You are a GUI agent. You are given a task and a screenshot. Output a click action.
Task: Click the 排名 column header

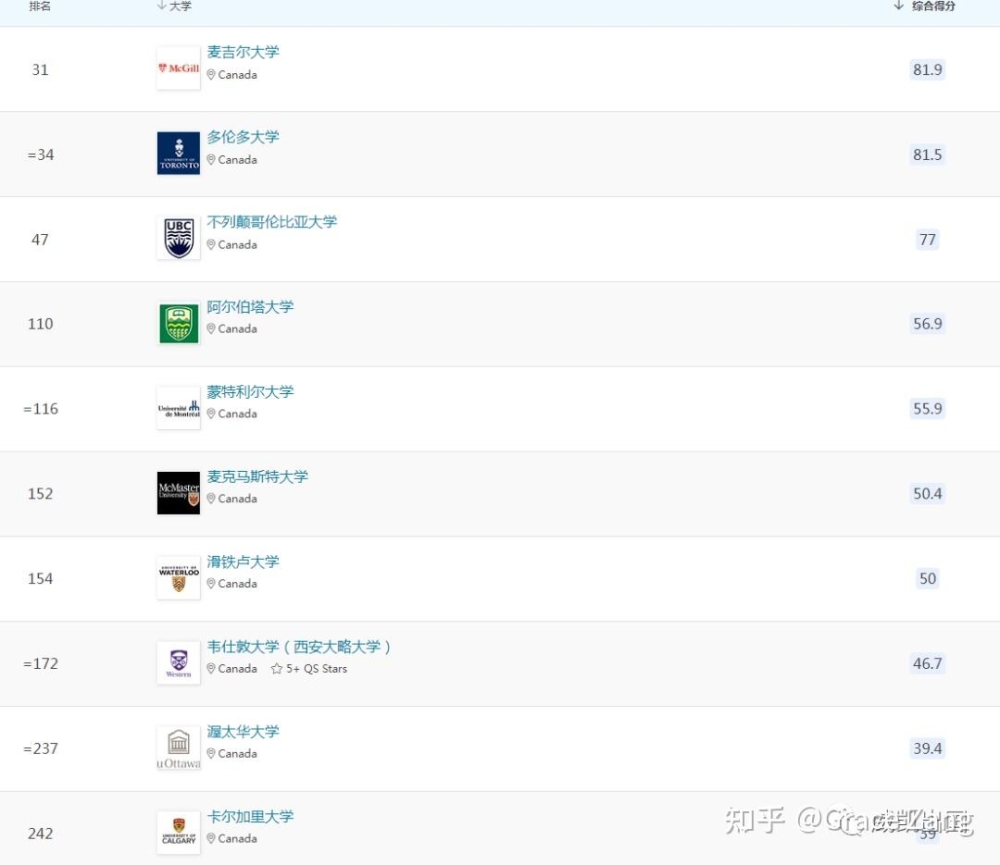click(40, 6)
